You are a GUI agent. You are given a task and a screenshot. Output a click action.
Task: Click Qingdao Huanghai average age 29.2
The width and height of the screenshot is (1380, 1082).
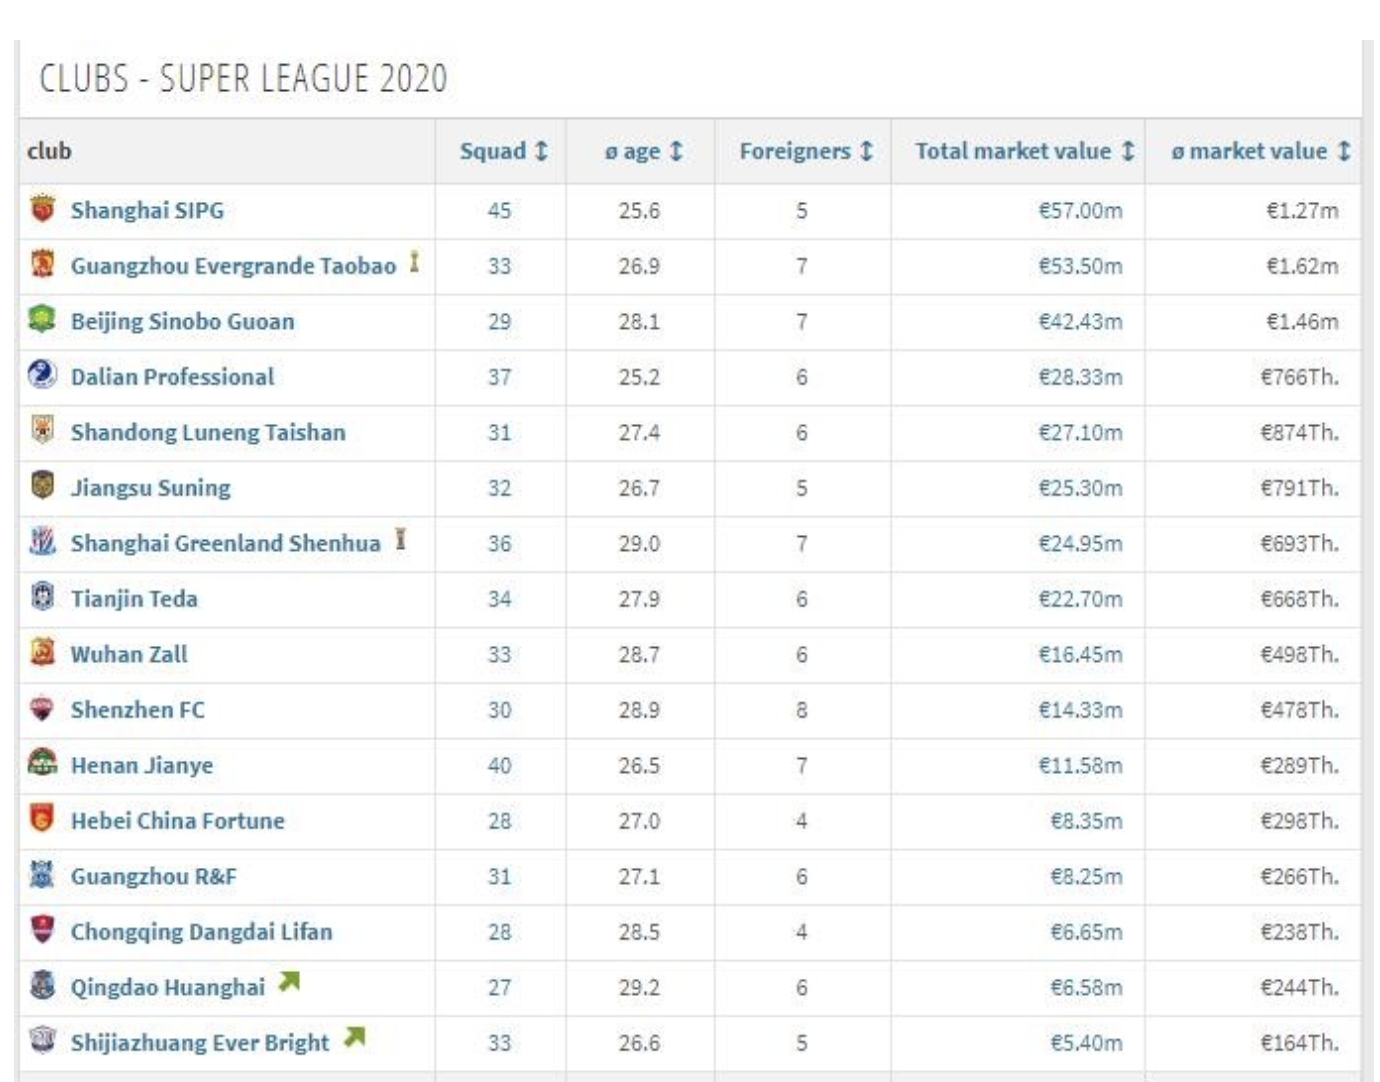pos(639,988)
